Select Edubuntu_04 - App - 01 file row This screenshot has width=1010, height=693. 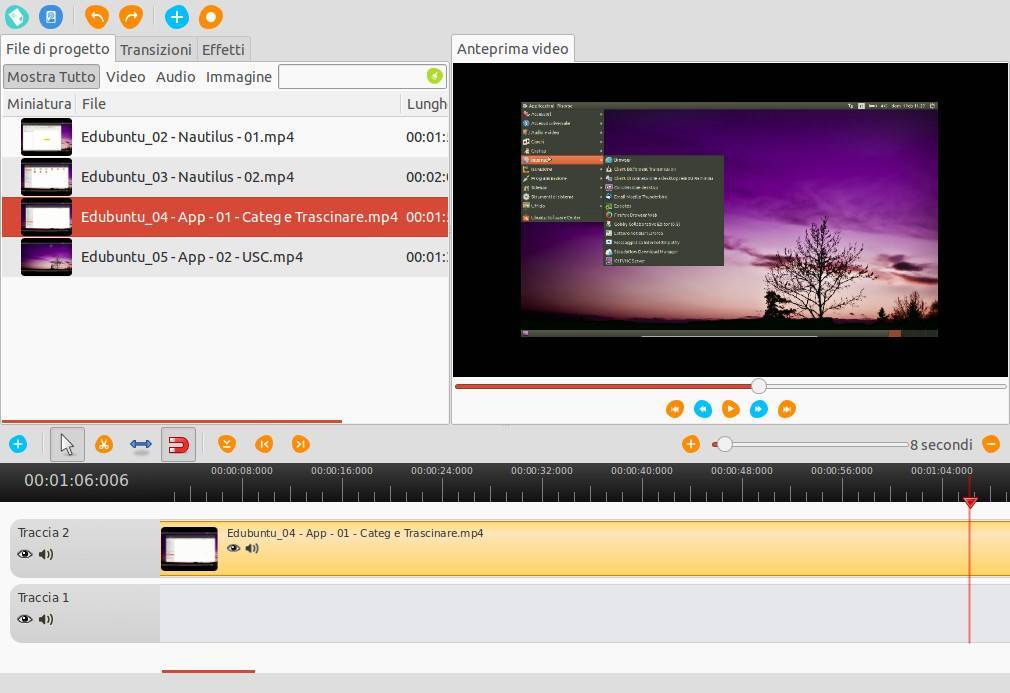(x=225, y=217)
